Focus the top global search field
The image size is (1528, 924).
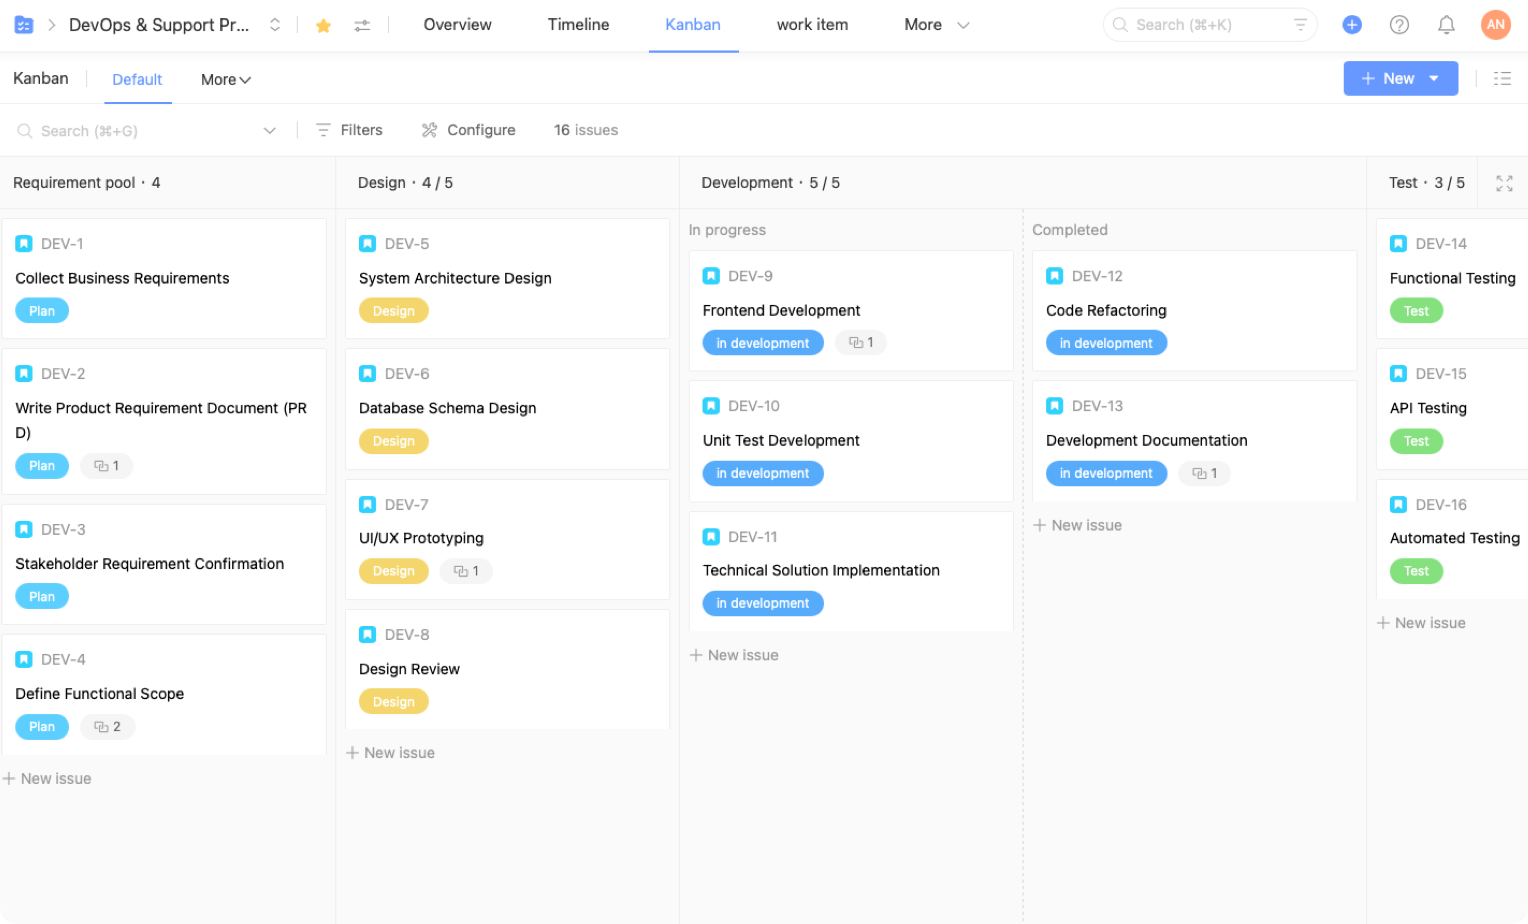click(1208, 25)
